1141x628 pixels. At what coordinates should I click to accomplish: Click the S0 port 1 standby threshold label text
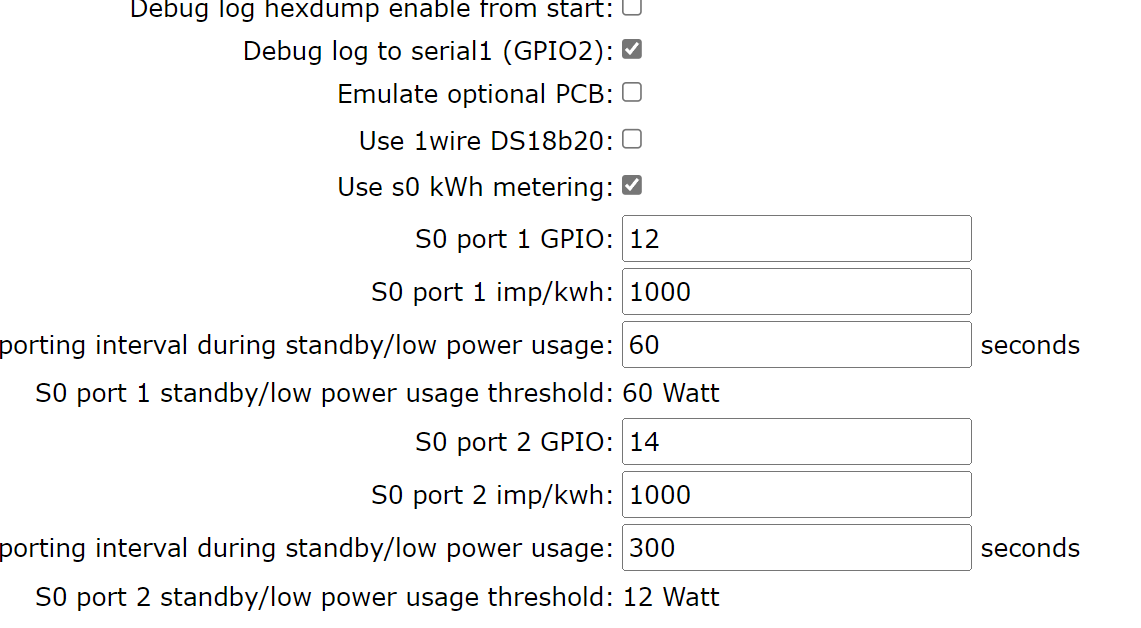[x=323, y=393]
